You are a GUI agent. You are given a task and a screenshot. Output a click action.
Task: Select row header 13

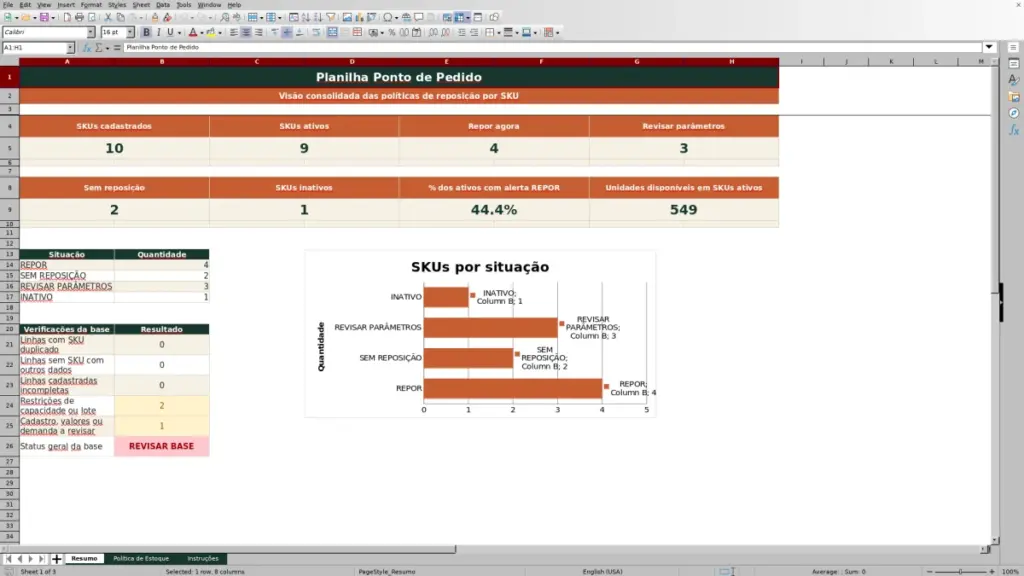[x=9, y=255]
